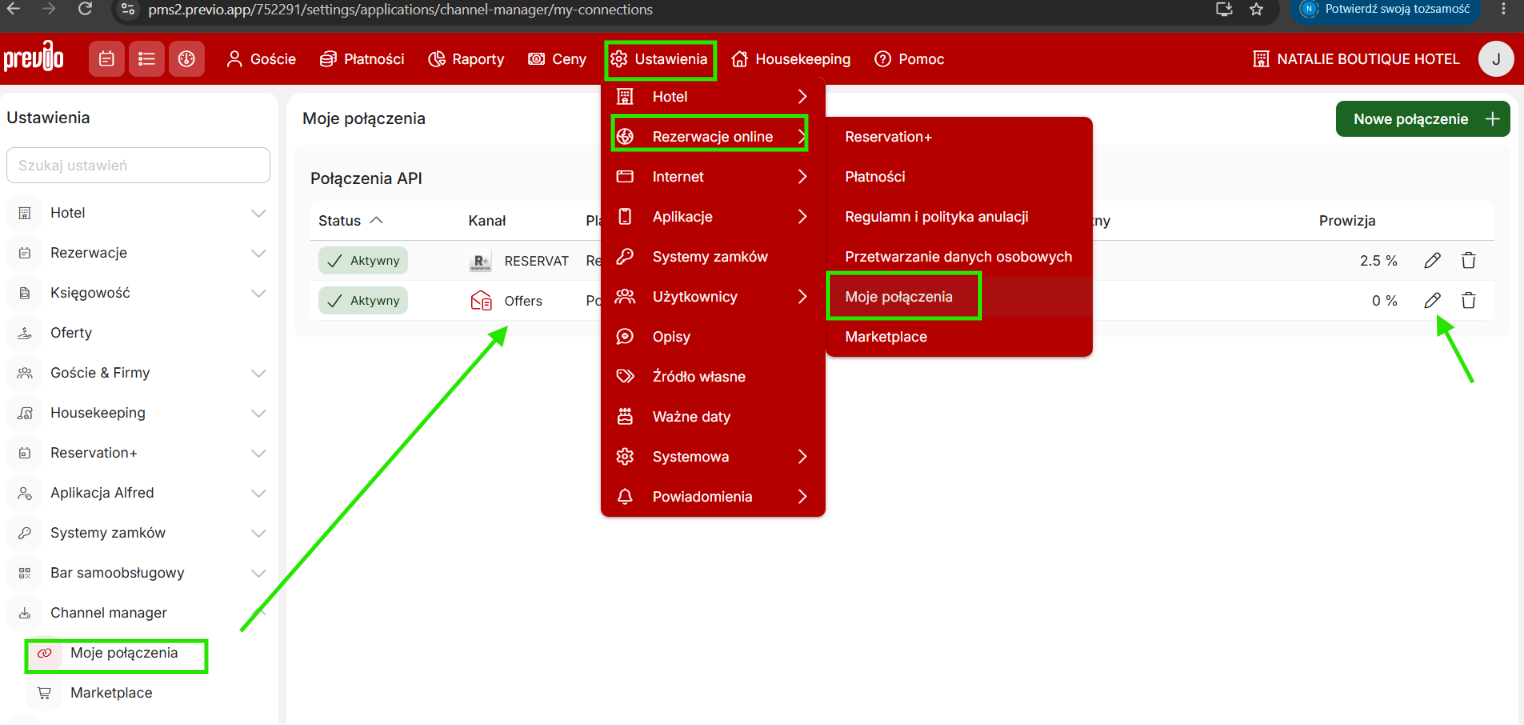Open the calendar view icon in top bar
The width and height of the screenshot is (1524, 725).
[107, 59]
